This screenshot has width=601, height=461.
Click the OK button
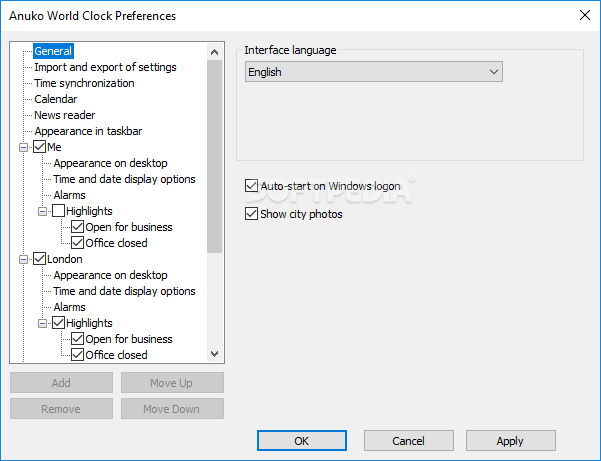pyautogui.click(x=302, y=441)
